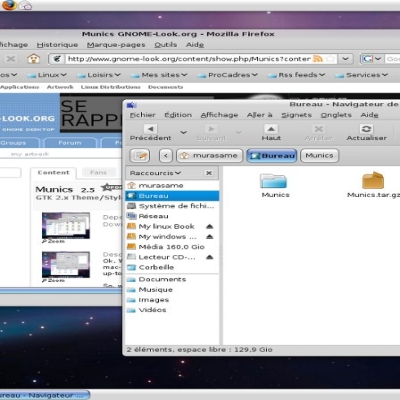Open the Aller à menu
Viewport: 400px width, 400px height.
[260, 115]
